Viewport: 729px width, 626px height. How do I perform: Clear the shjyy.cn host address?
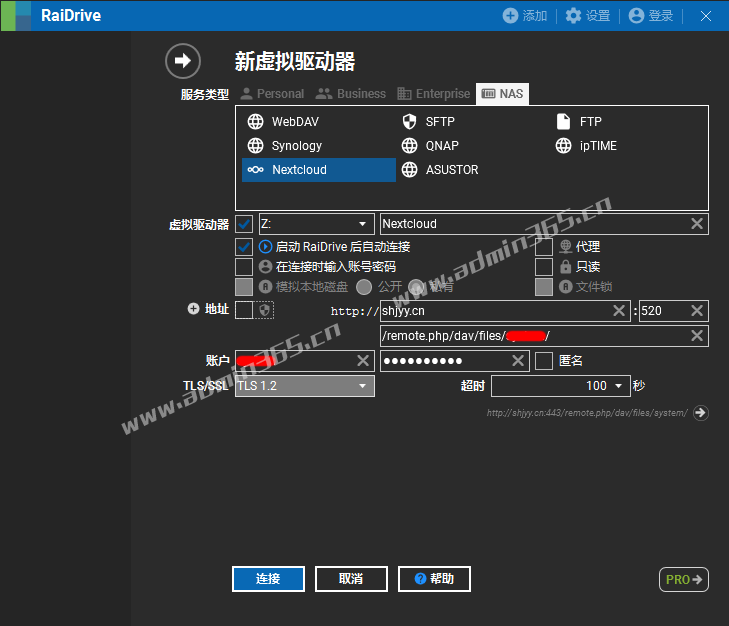point(619,311)
